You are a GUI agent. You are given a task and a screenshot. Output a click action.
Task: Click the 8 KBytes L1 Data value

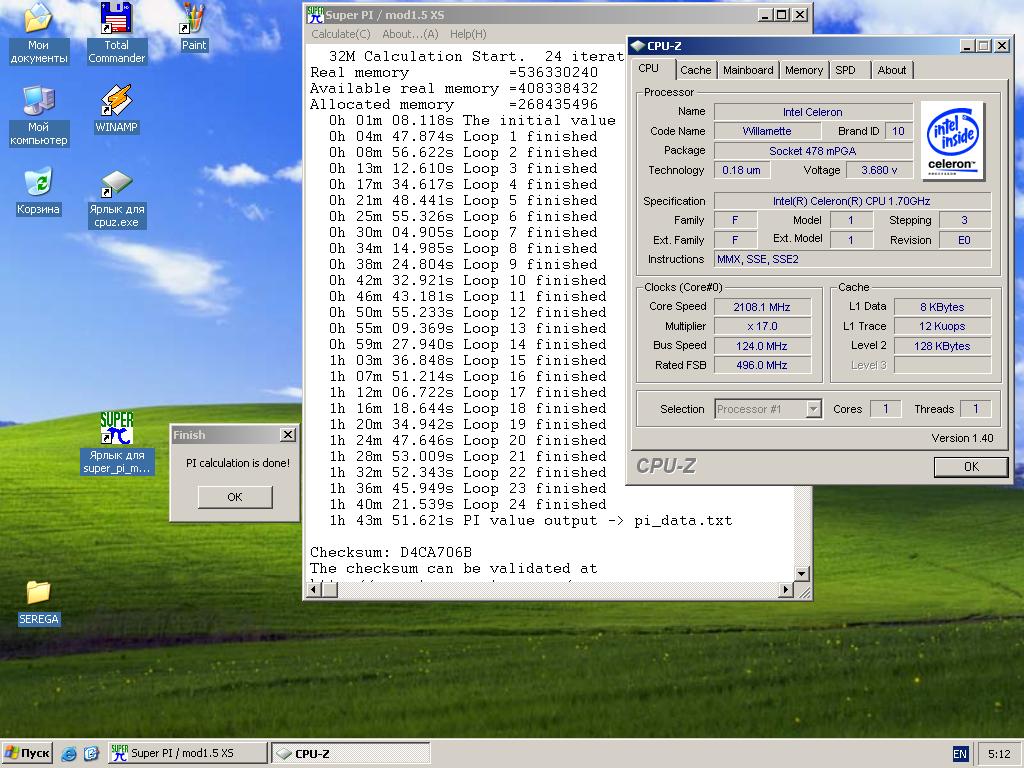[x=942, y=307]
